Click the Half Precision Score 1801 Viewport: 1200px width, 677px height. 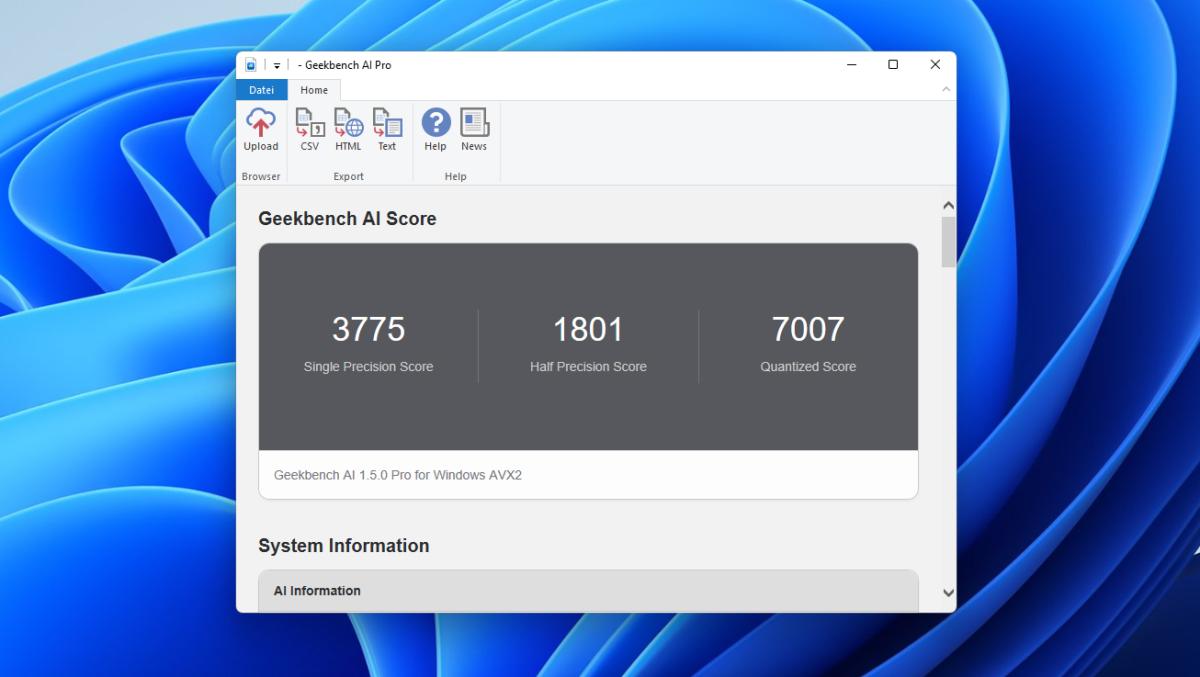588,328
